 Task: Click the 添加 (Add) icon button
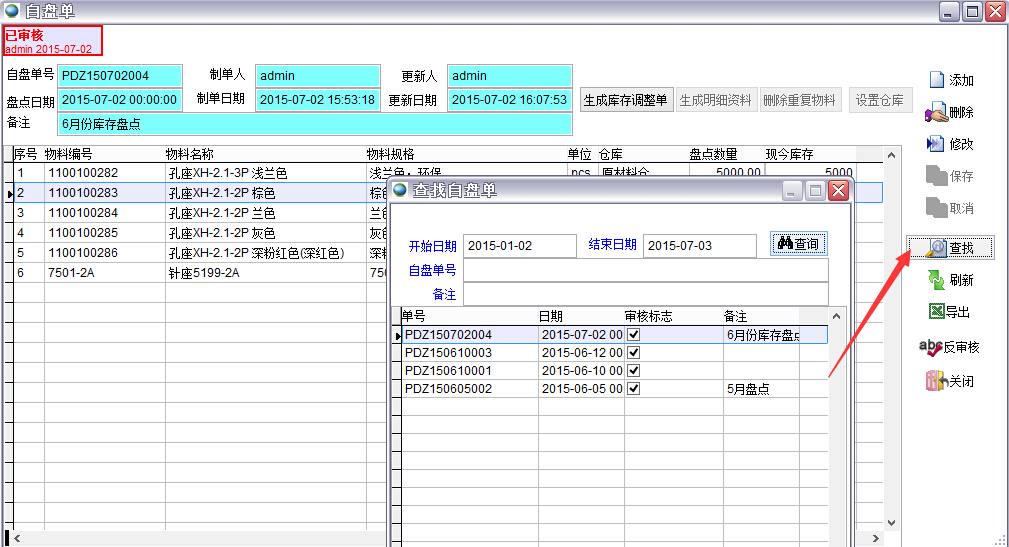click(x=950, y=80)
